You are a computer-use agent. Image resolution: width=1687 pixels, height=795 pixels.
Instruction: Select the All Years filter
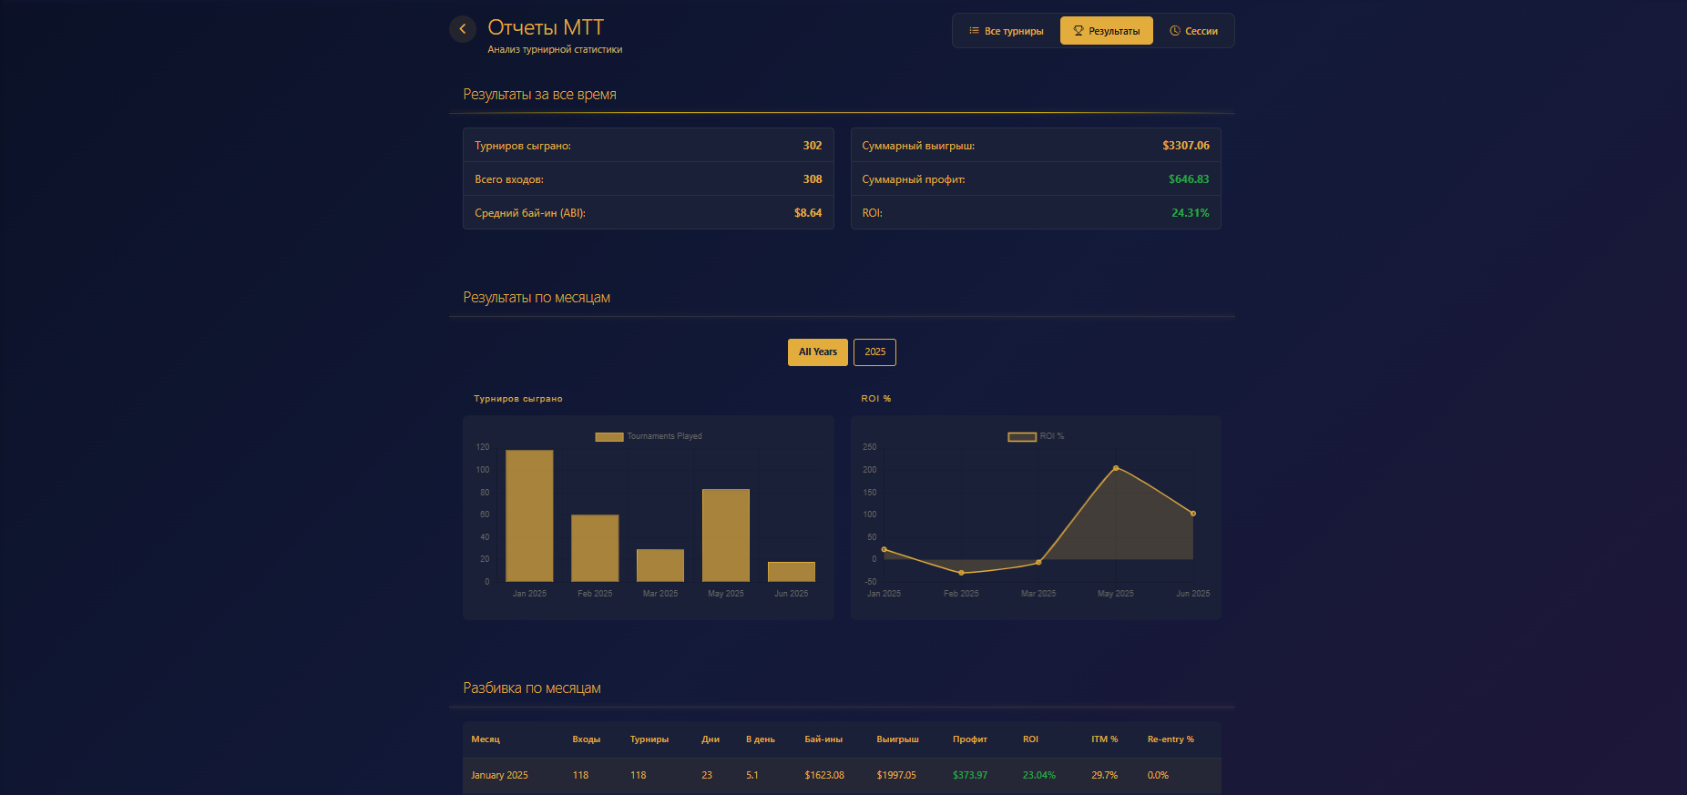tap(818, 352)
